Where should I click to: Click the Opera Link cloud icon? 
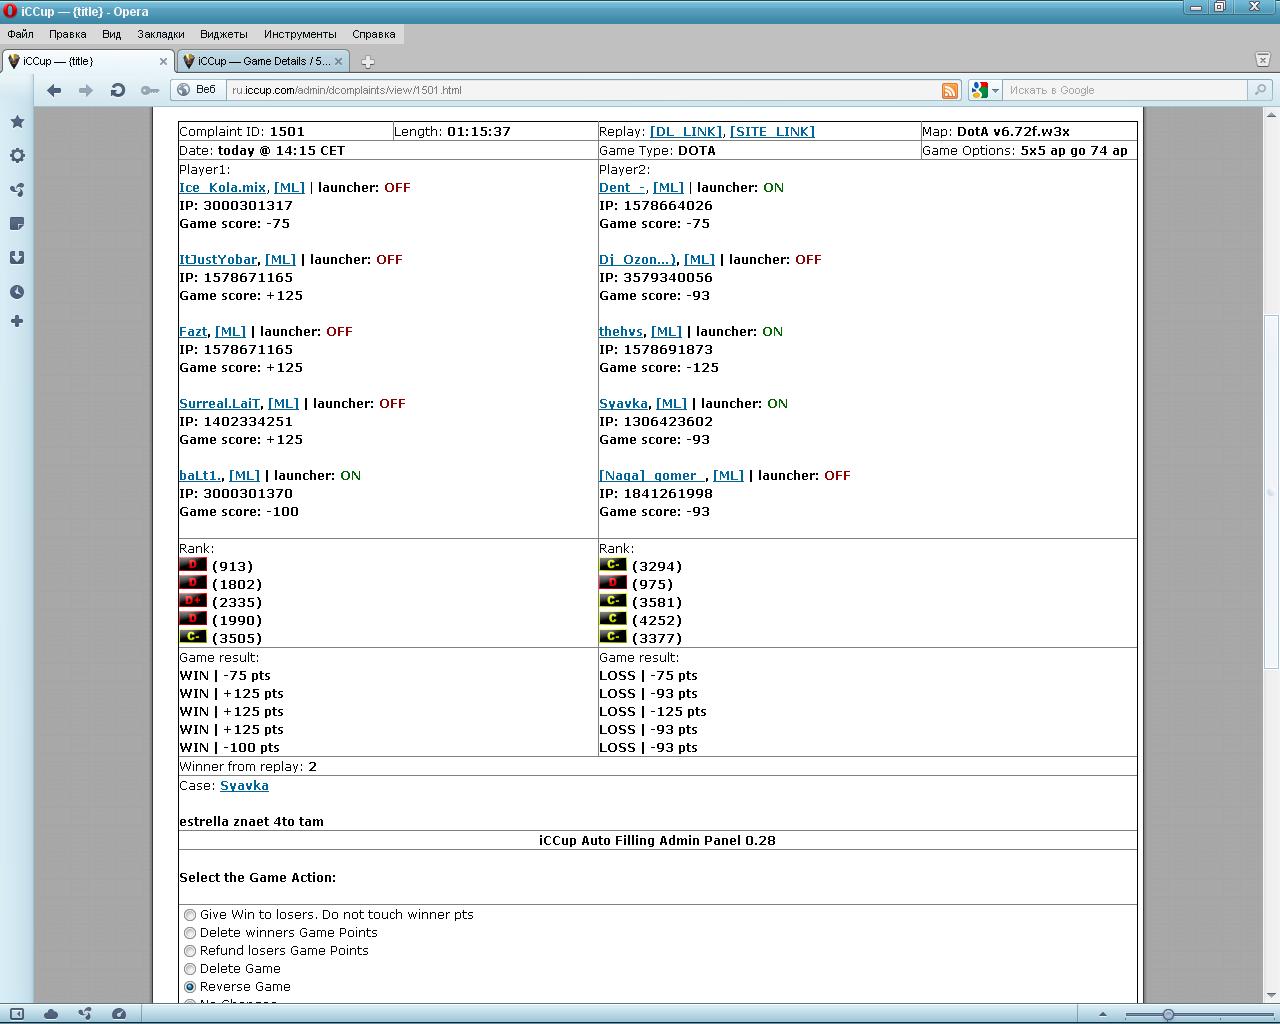coord(51,1014)
